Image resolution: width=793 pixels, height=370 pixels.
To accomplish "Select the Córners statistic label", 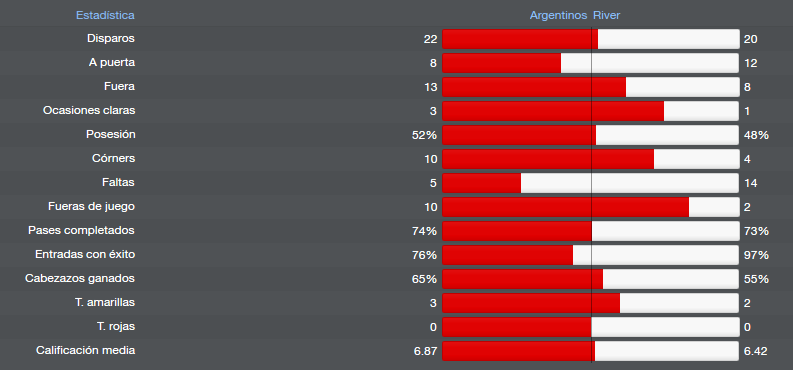I will click(113, 159).
